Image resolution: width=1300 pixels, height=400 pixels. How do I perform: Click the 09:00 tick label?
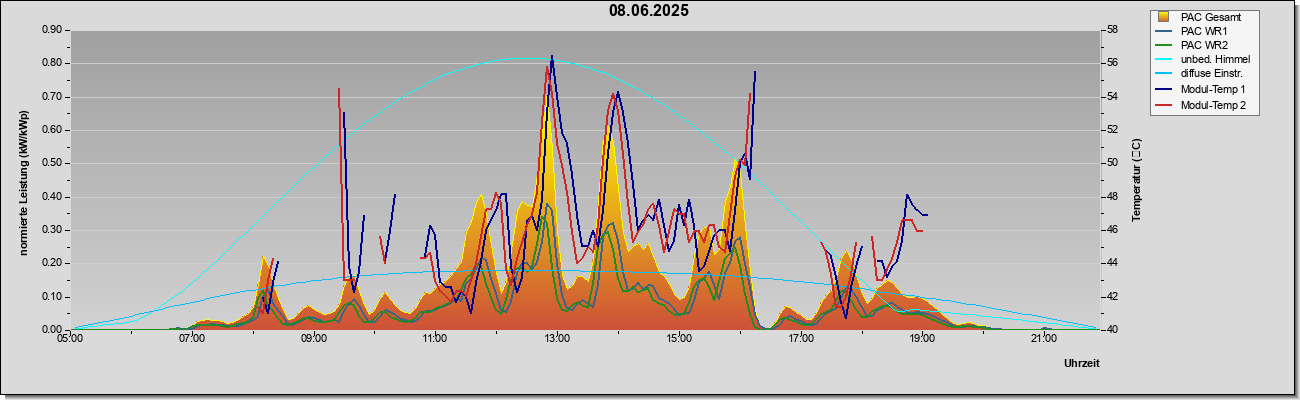tap(314, 338)
